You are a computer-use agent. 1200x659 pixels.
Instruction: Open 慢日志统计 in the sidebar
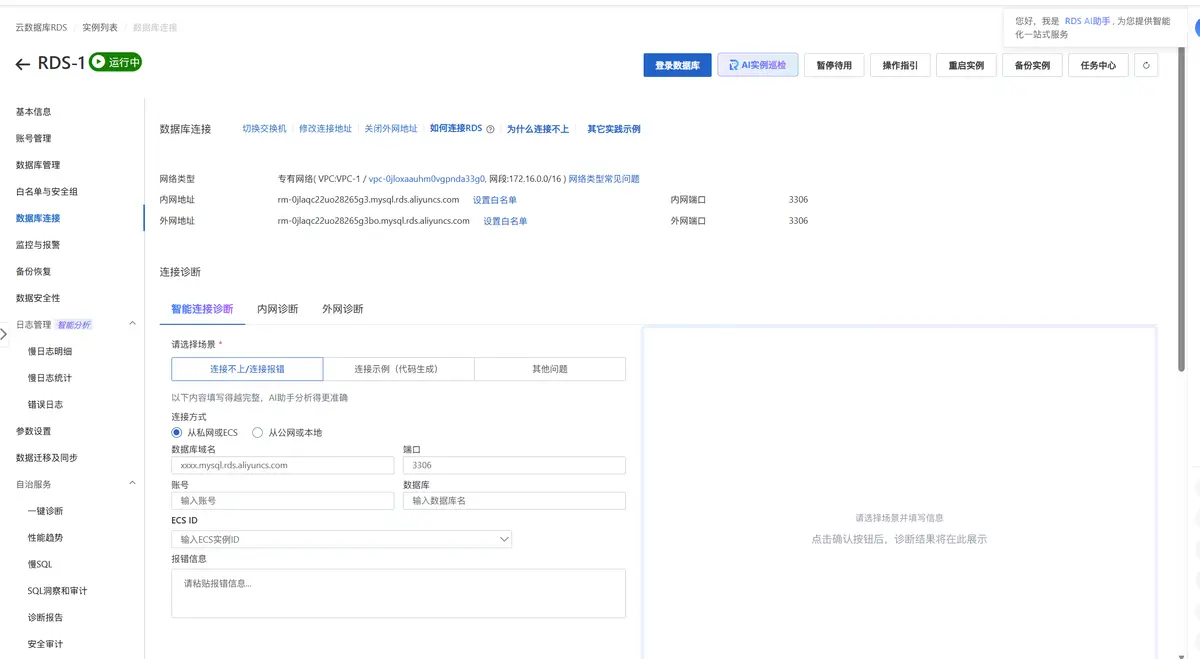point(50,378)
